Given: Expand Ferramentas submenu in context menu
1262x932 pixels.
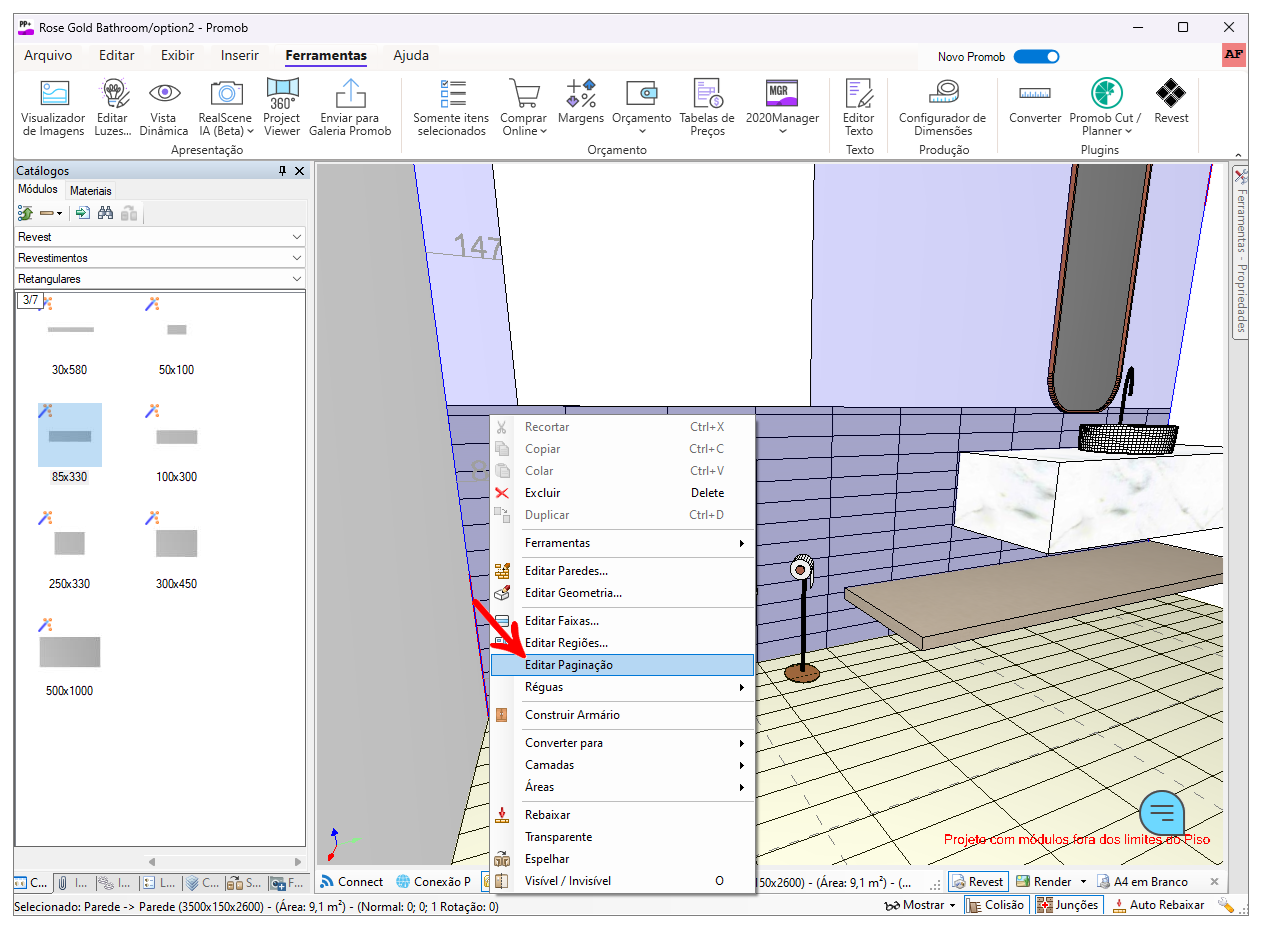Looking at the screenshot, I should pos(621,543).
